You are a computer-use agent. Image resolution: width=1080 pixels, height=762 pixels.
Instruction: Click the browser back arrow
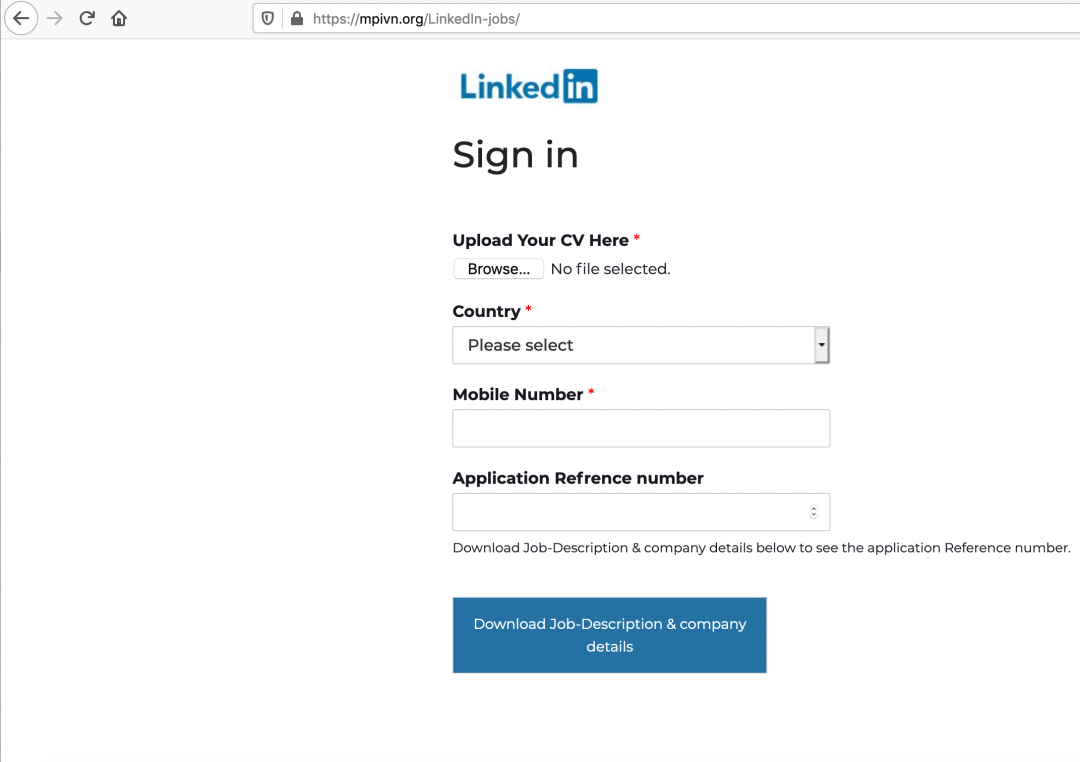point(21,18)
